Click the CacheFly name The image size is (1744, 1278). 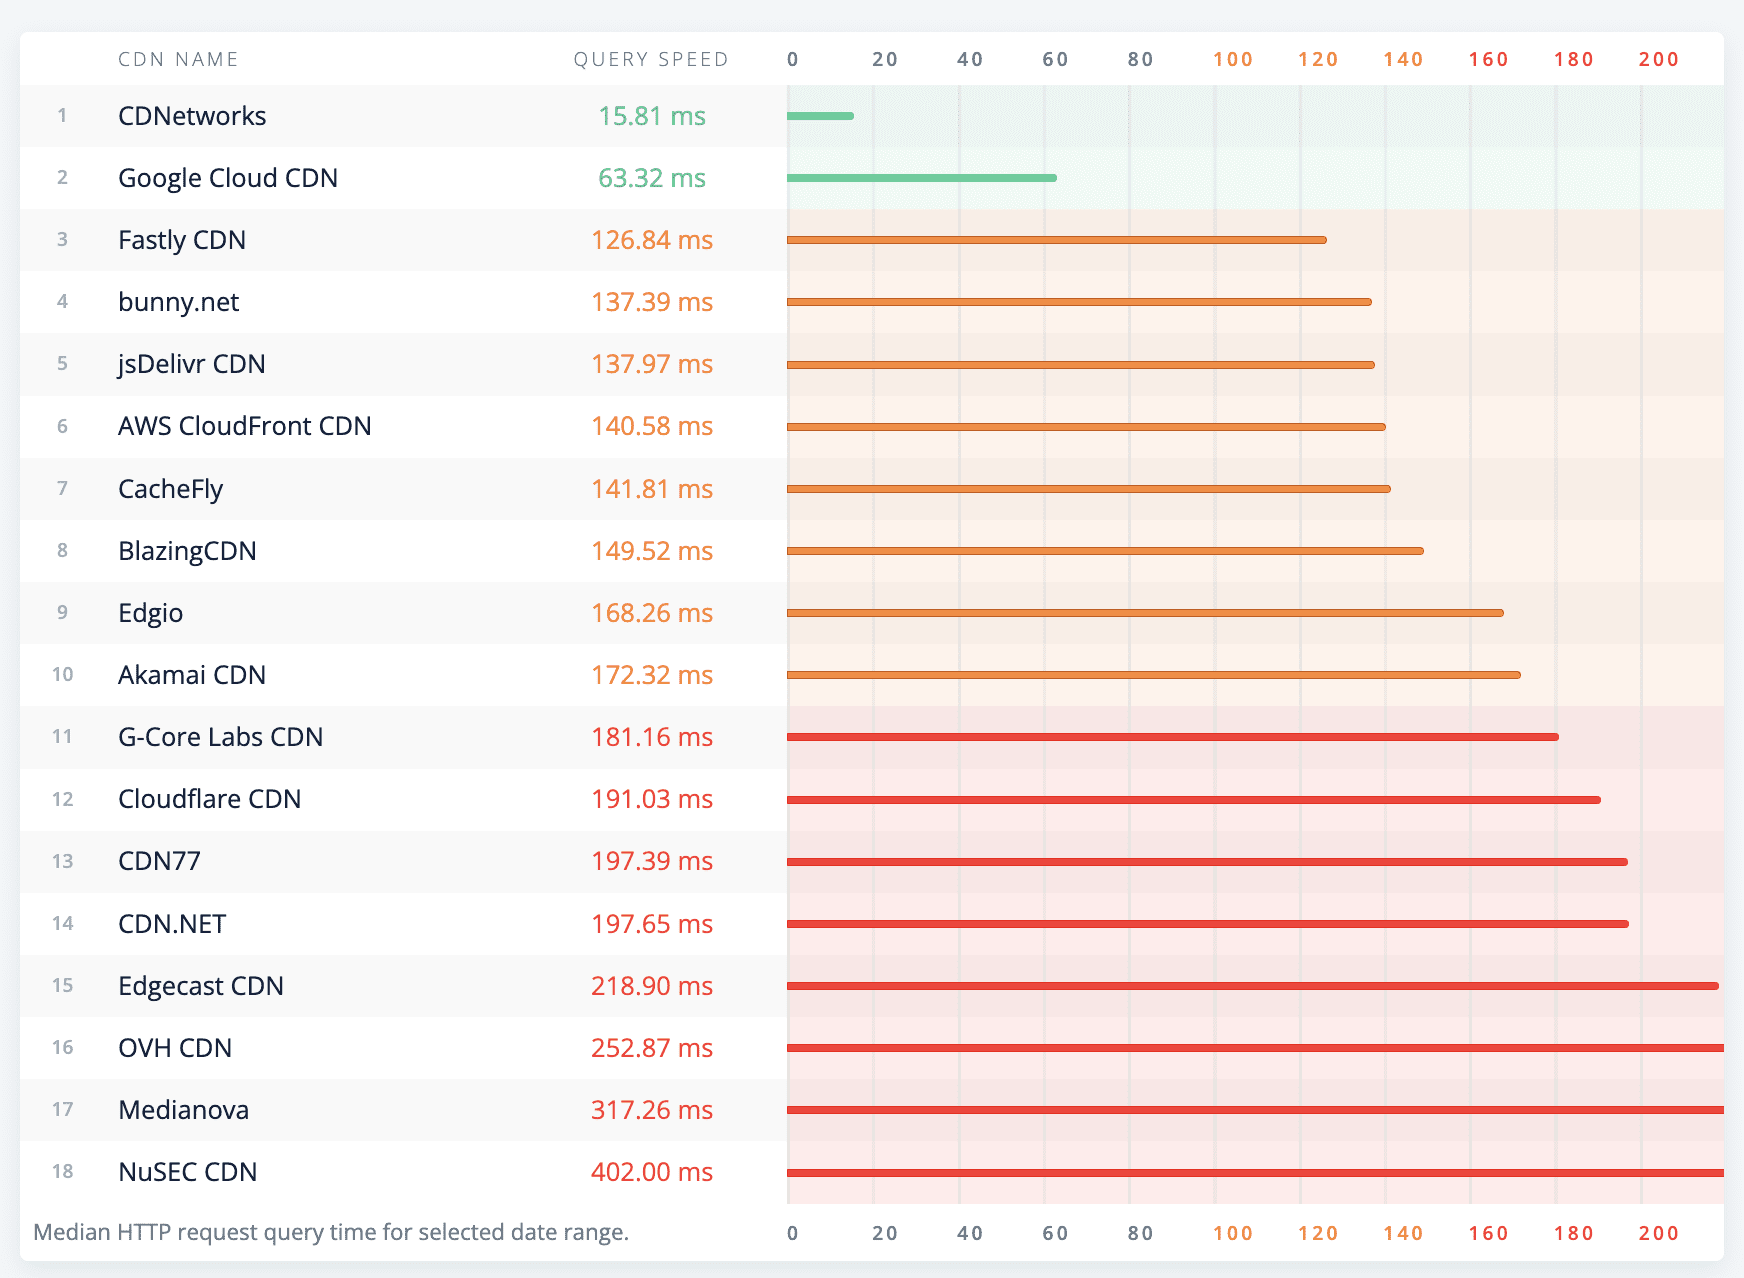[171, 489]
